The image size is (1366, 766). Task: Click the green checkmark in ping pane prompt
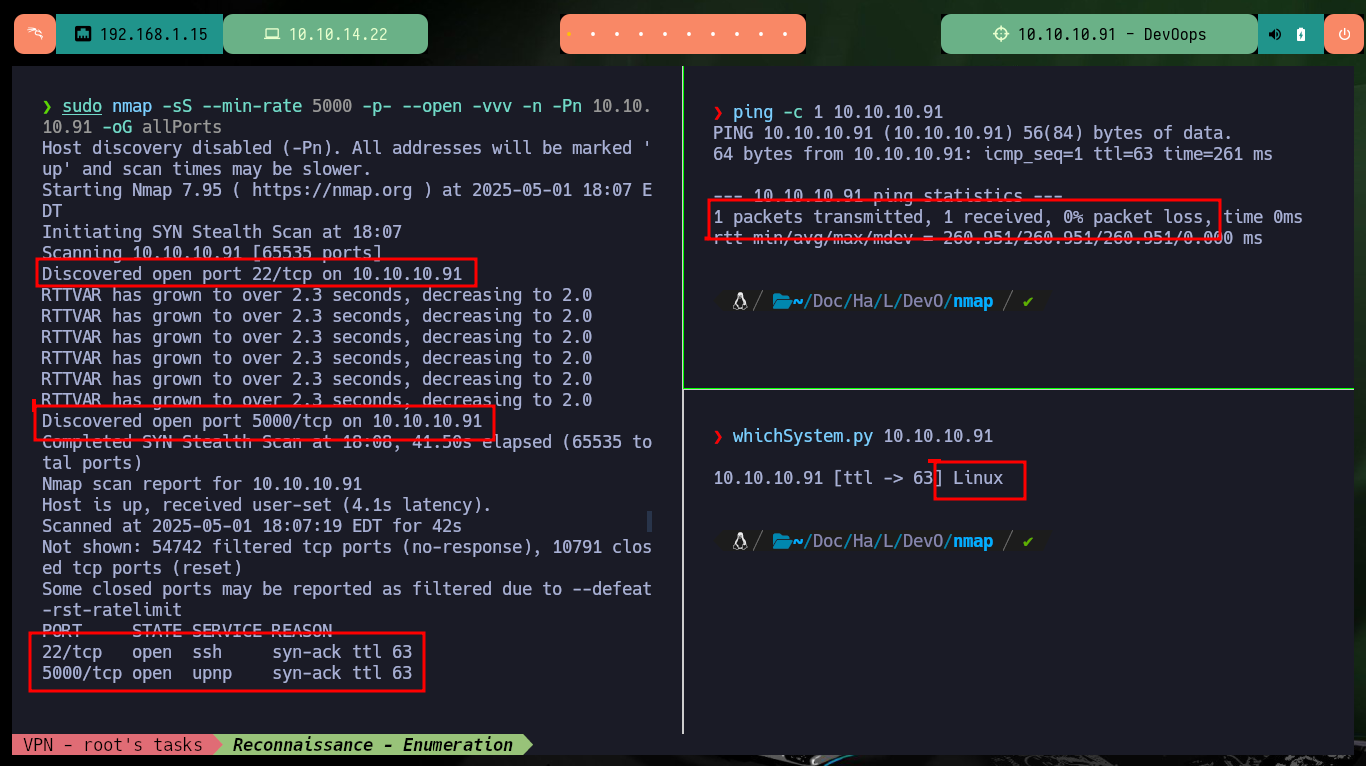1028,301
